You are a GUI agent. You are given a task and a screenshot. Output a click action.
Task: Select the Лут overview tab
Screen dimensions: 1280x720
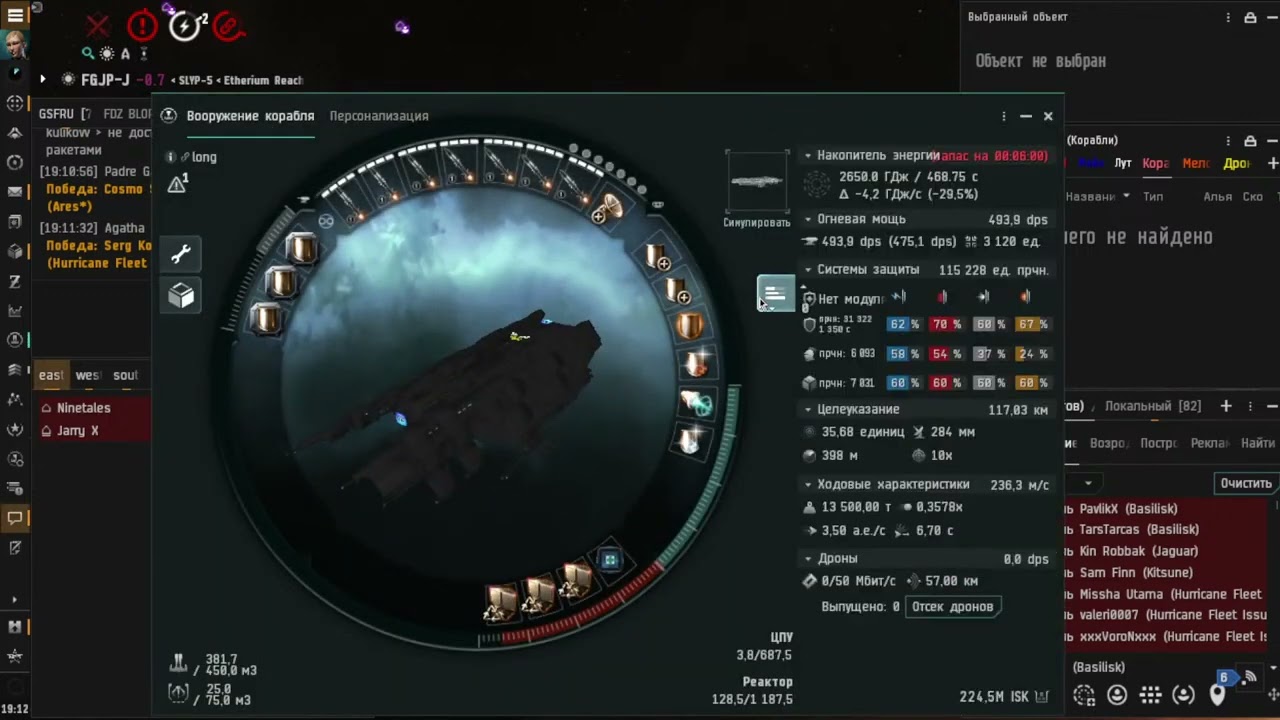[x=1123, y=163]
